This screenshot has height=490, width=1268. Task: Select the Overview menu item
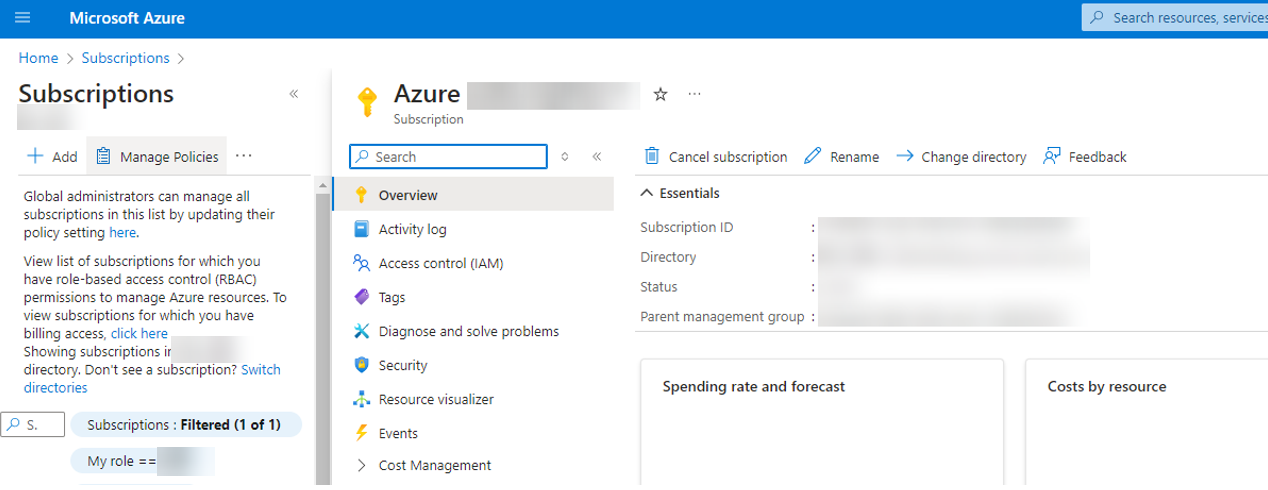(472, 195)
